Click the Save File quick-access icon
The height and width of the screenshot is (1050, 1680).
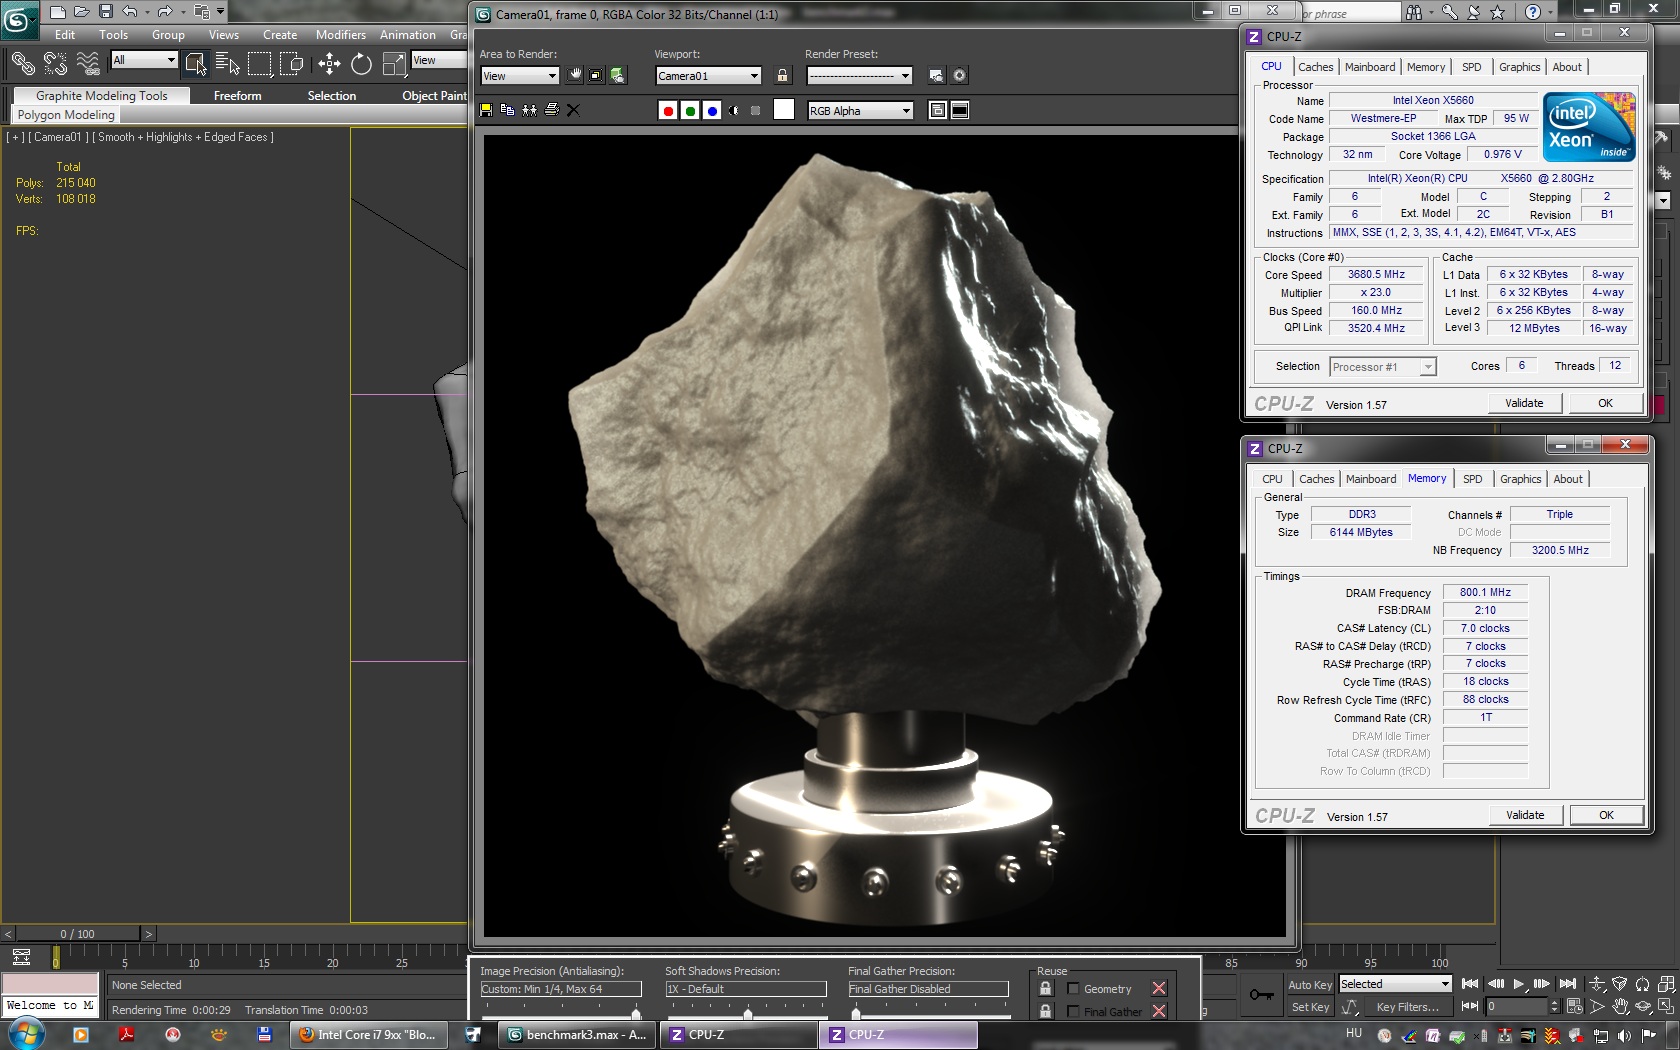(x=105, y=12)
